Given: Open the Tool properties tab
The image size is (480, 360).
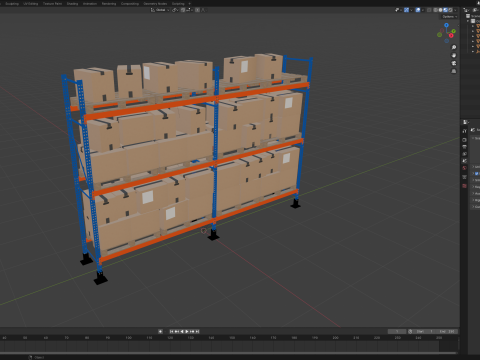Looking at the screenshot, I should [464, 131].
